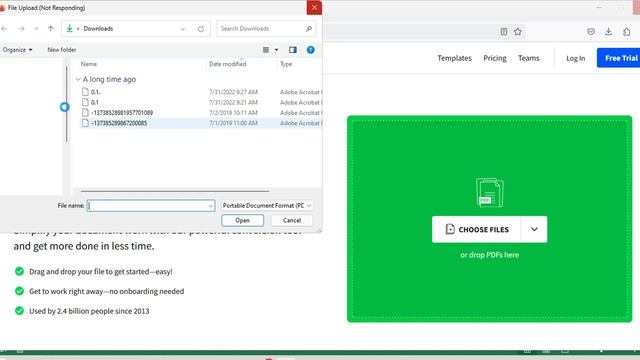Click the Log In link
The height and width of the screenshot is (360, 640).
[x=576, y=58]
